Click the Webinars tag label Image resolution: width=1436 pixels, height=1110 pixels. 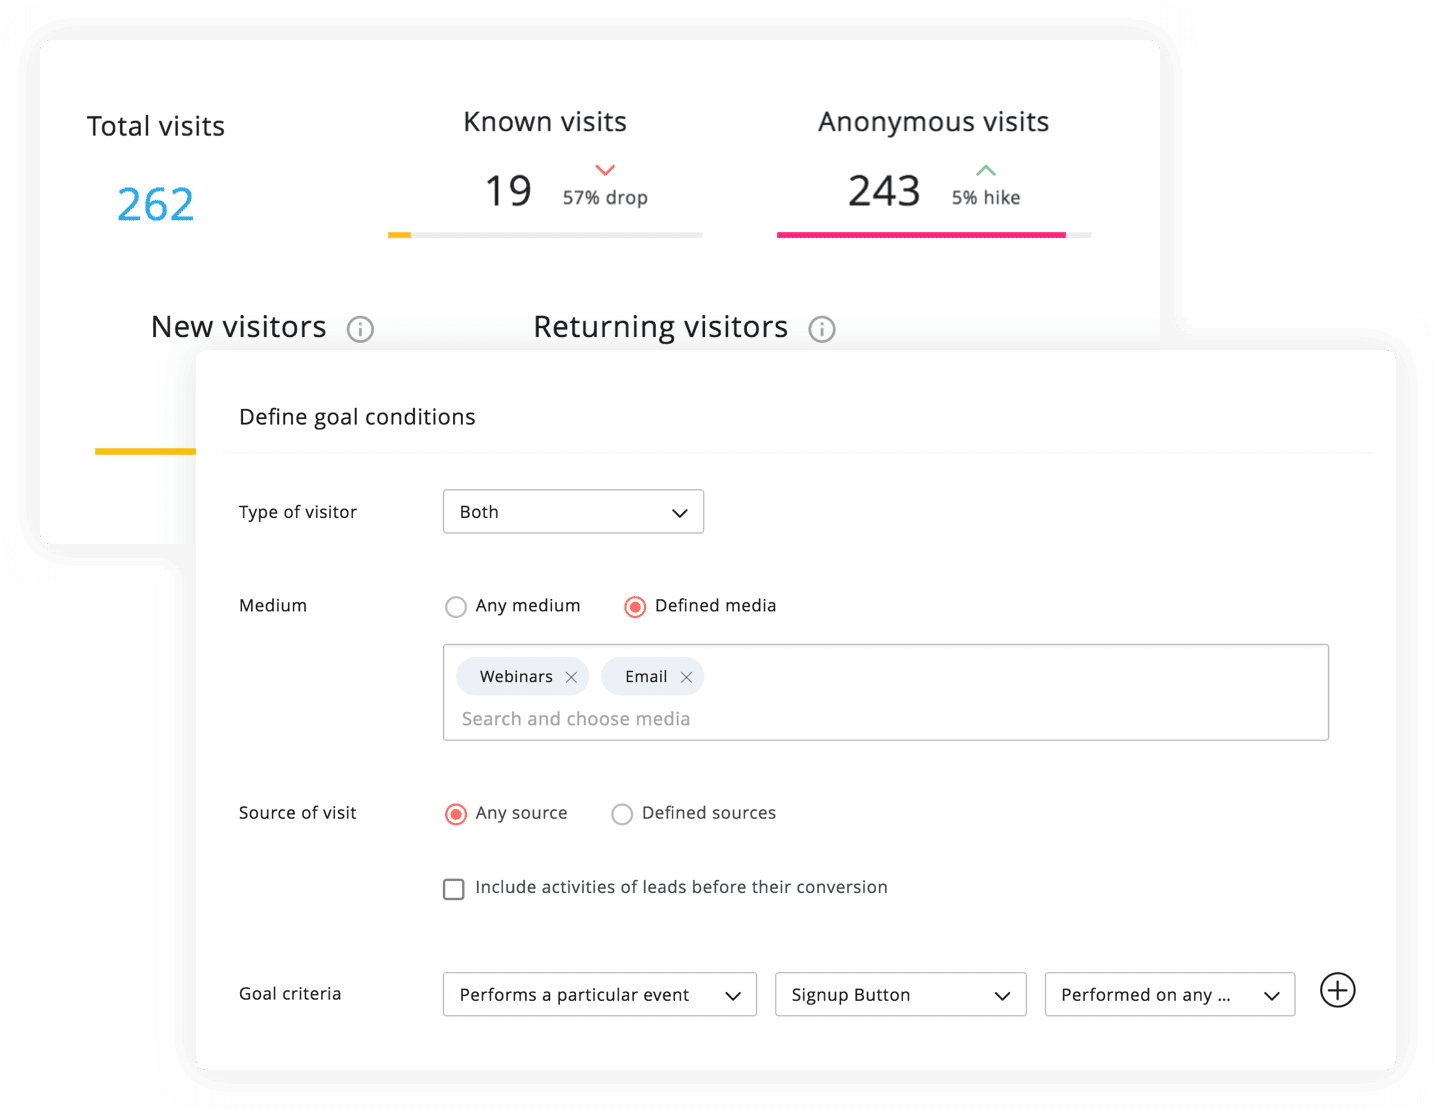click(x=516, y=677)
